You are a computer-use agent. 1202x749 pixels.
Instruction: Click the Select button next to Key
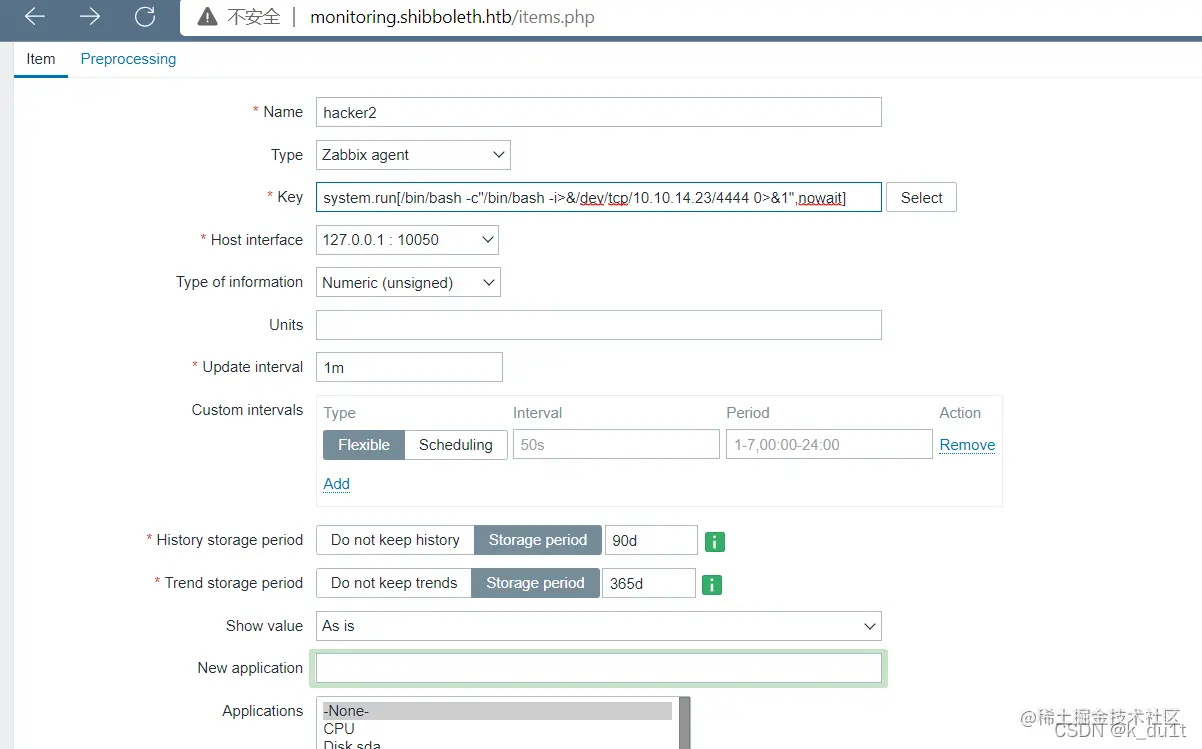921,197
